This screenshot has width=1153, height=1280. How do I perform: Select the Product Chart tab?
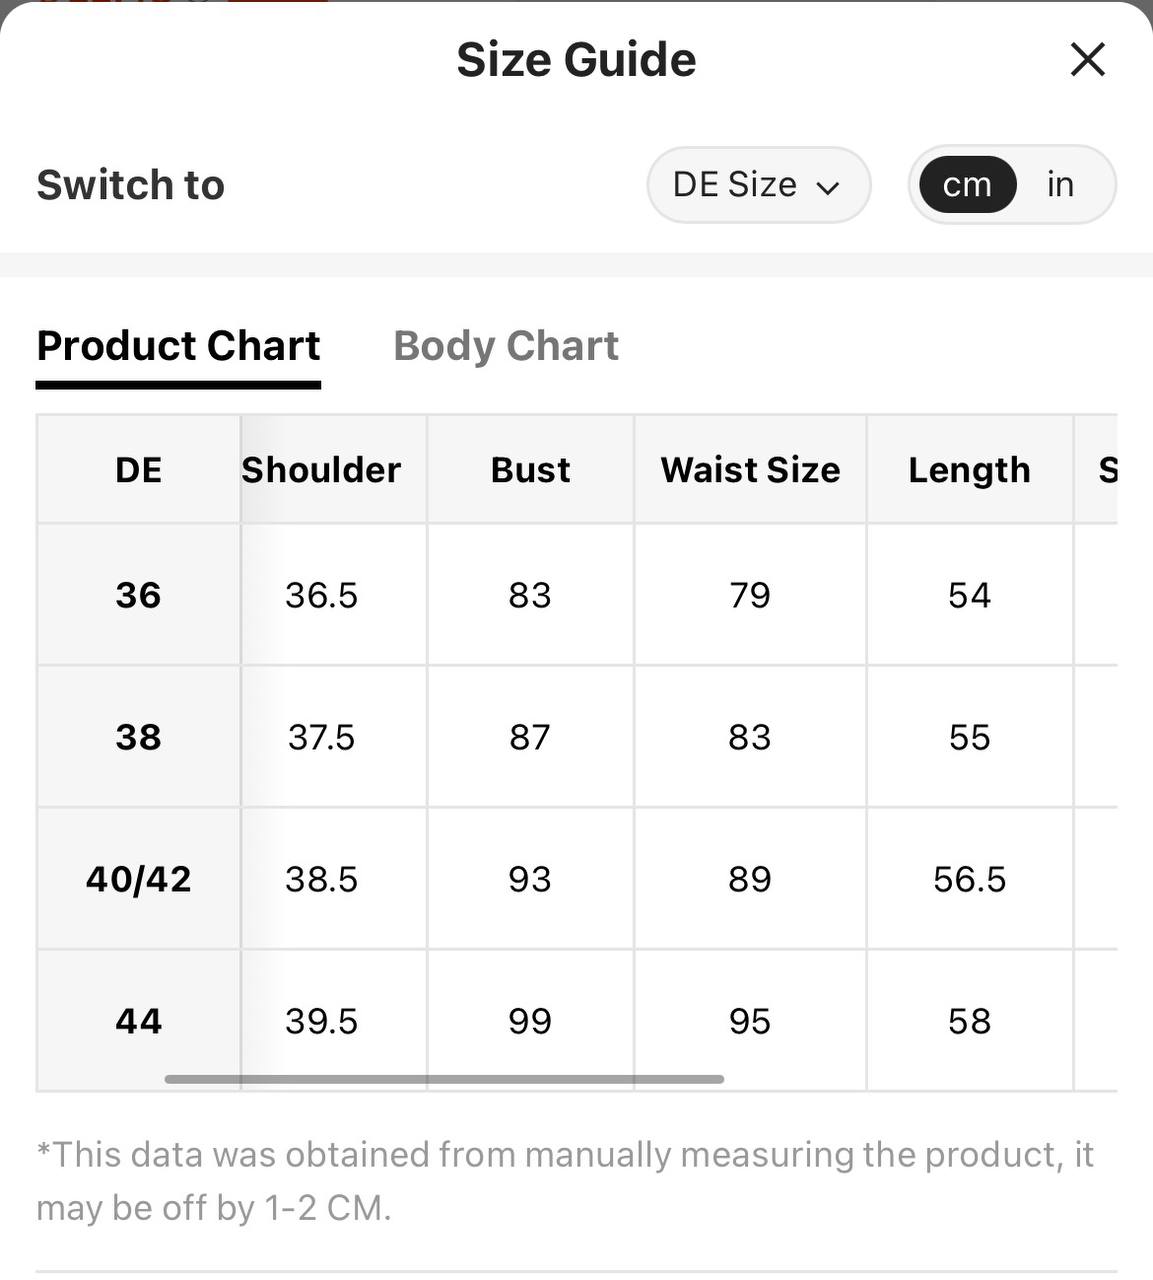click(179, 346)
